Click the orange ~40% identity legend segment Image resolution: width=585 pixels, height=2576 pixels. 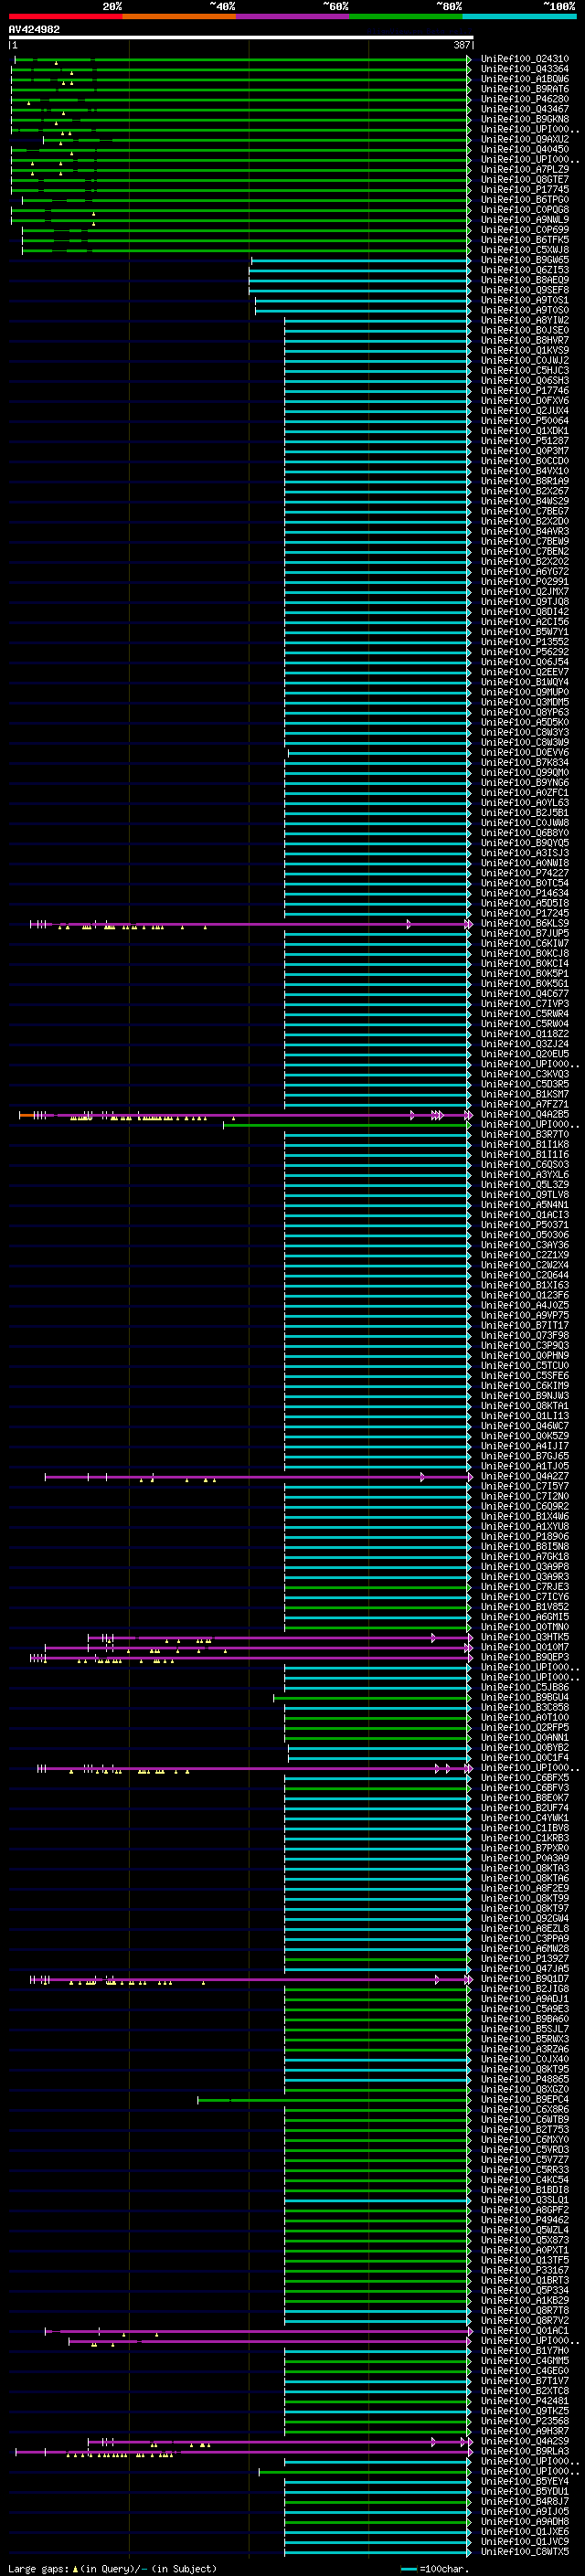[x=179, y=16]
